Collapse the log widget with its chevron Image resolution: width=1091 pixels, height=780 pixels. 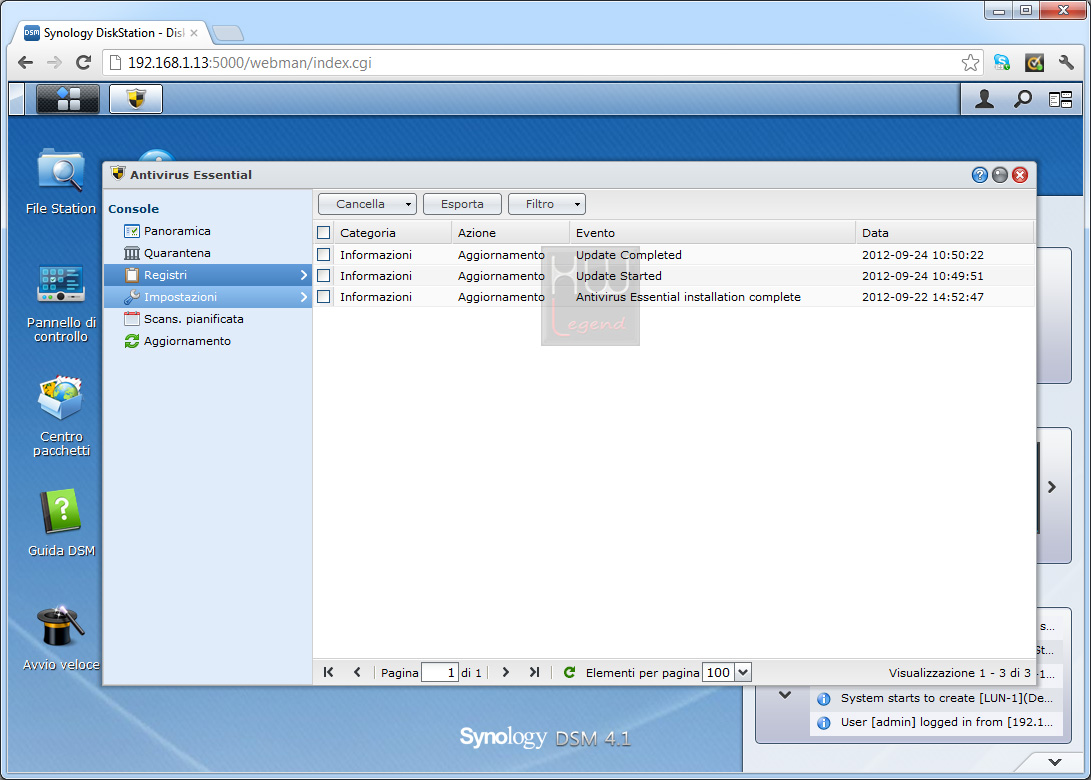pos(785,694)
